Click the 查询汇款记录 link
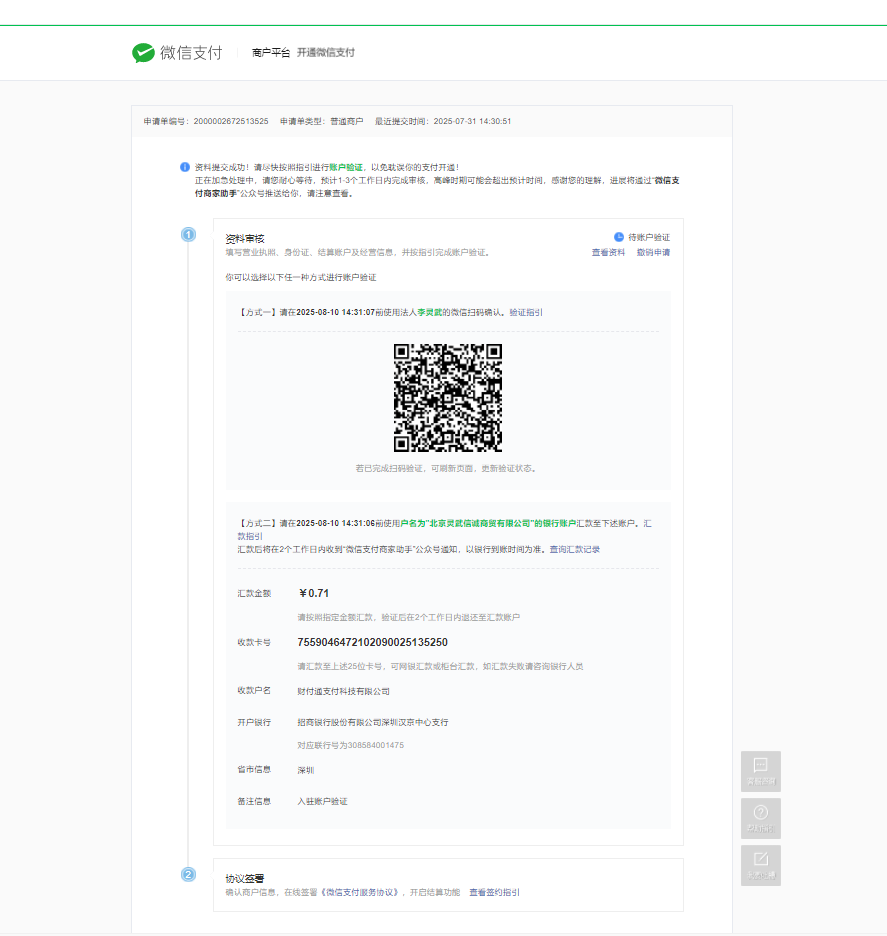The height and width of the screenshot is (936, 887). [575, 549]
